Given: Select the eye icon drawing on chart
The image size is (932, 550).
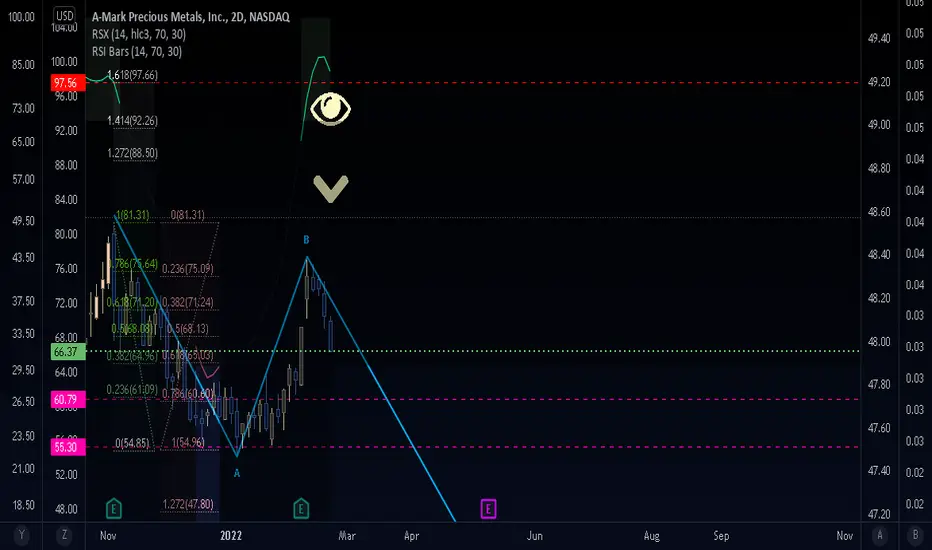Looking at the screenshot, I should (330, 109).
